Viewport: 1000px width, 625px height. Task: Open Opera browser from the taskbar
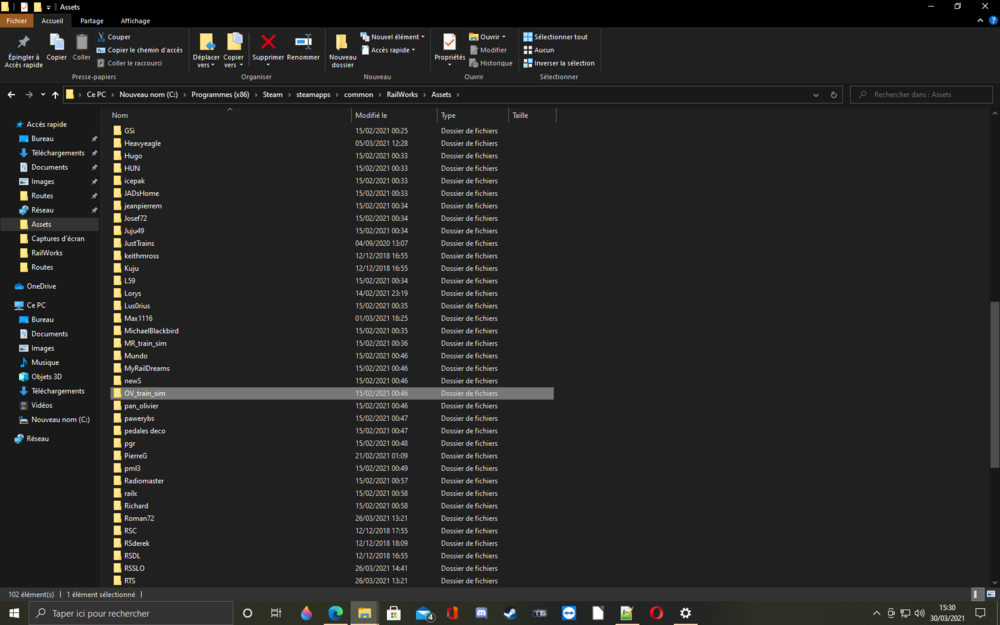point(656,613)
